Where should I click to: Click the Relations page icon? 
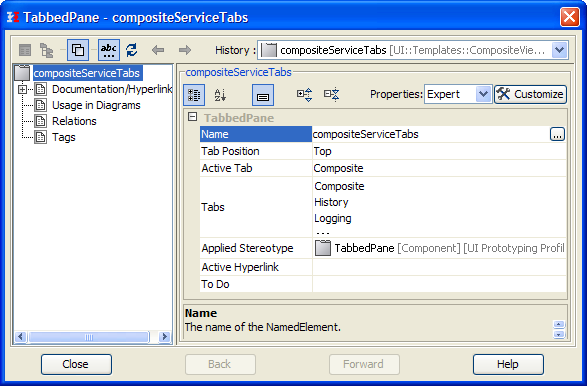pos(40,121)
